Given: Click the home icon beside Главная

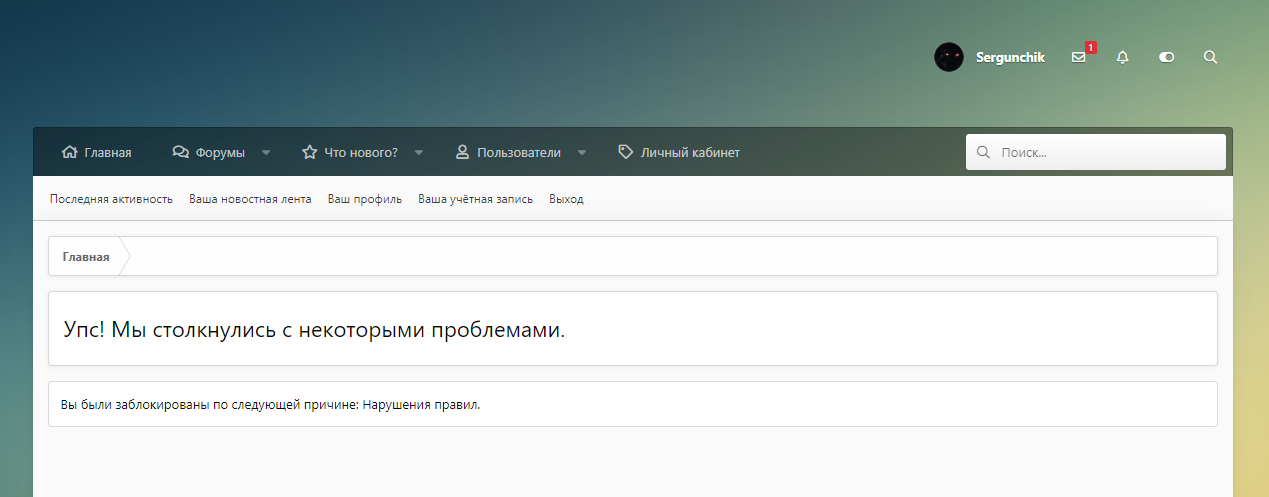Looking at the screenshot, I should [69, 153].
